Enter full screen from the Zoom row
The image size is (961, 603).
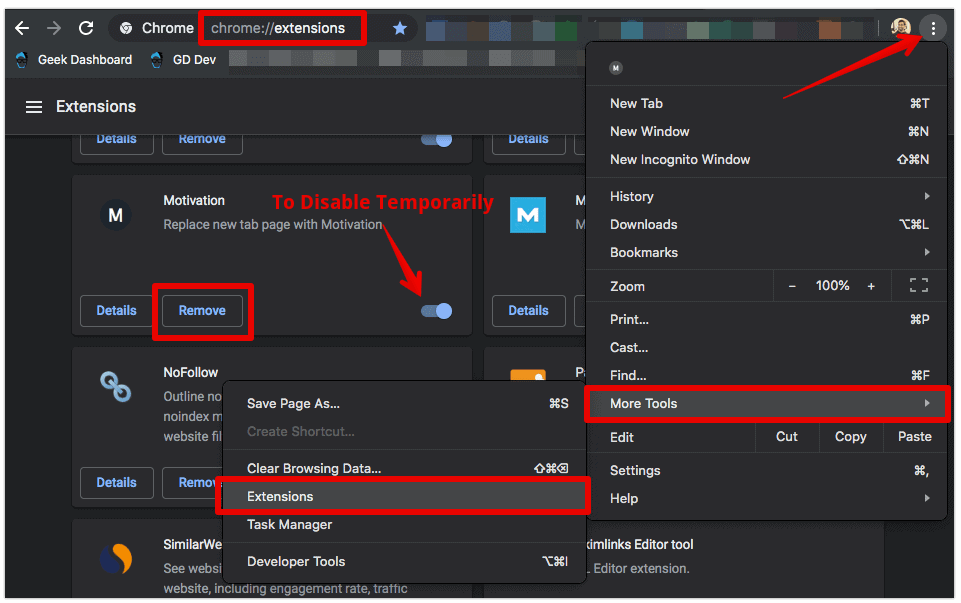coord(918,286)
